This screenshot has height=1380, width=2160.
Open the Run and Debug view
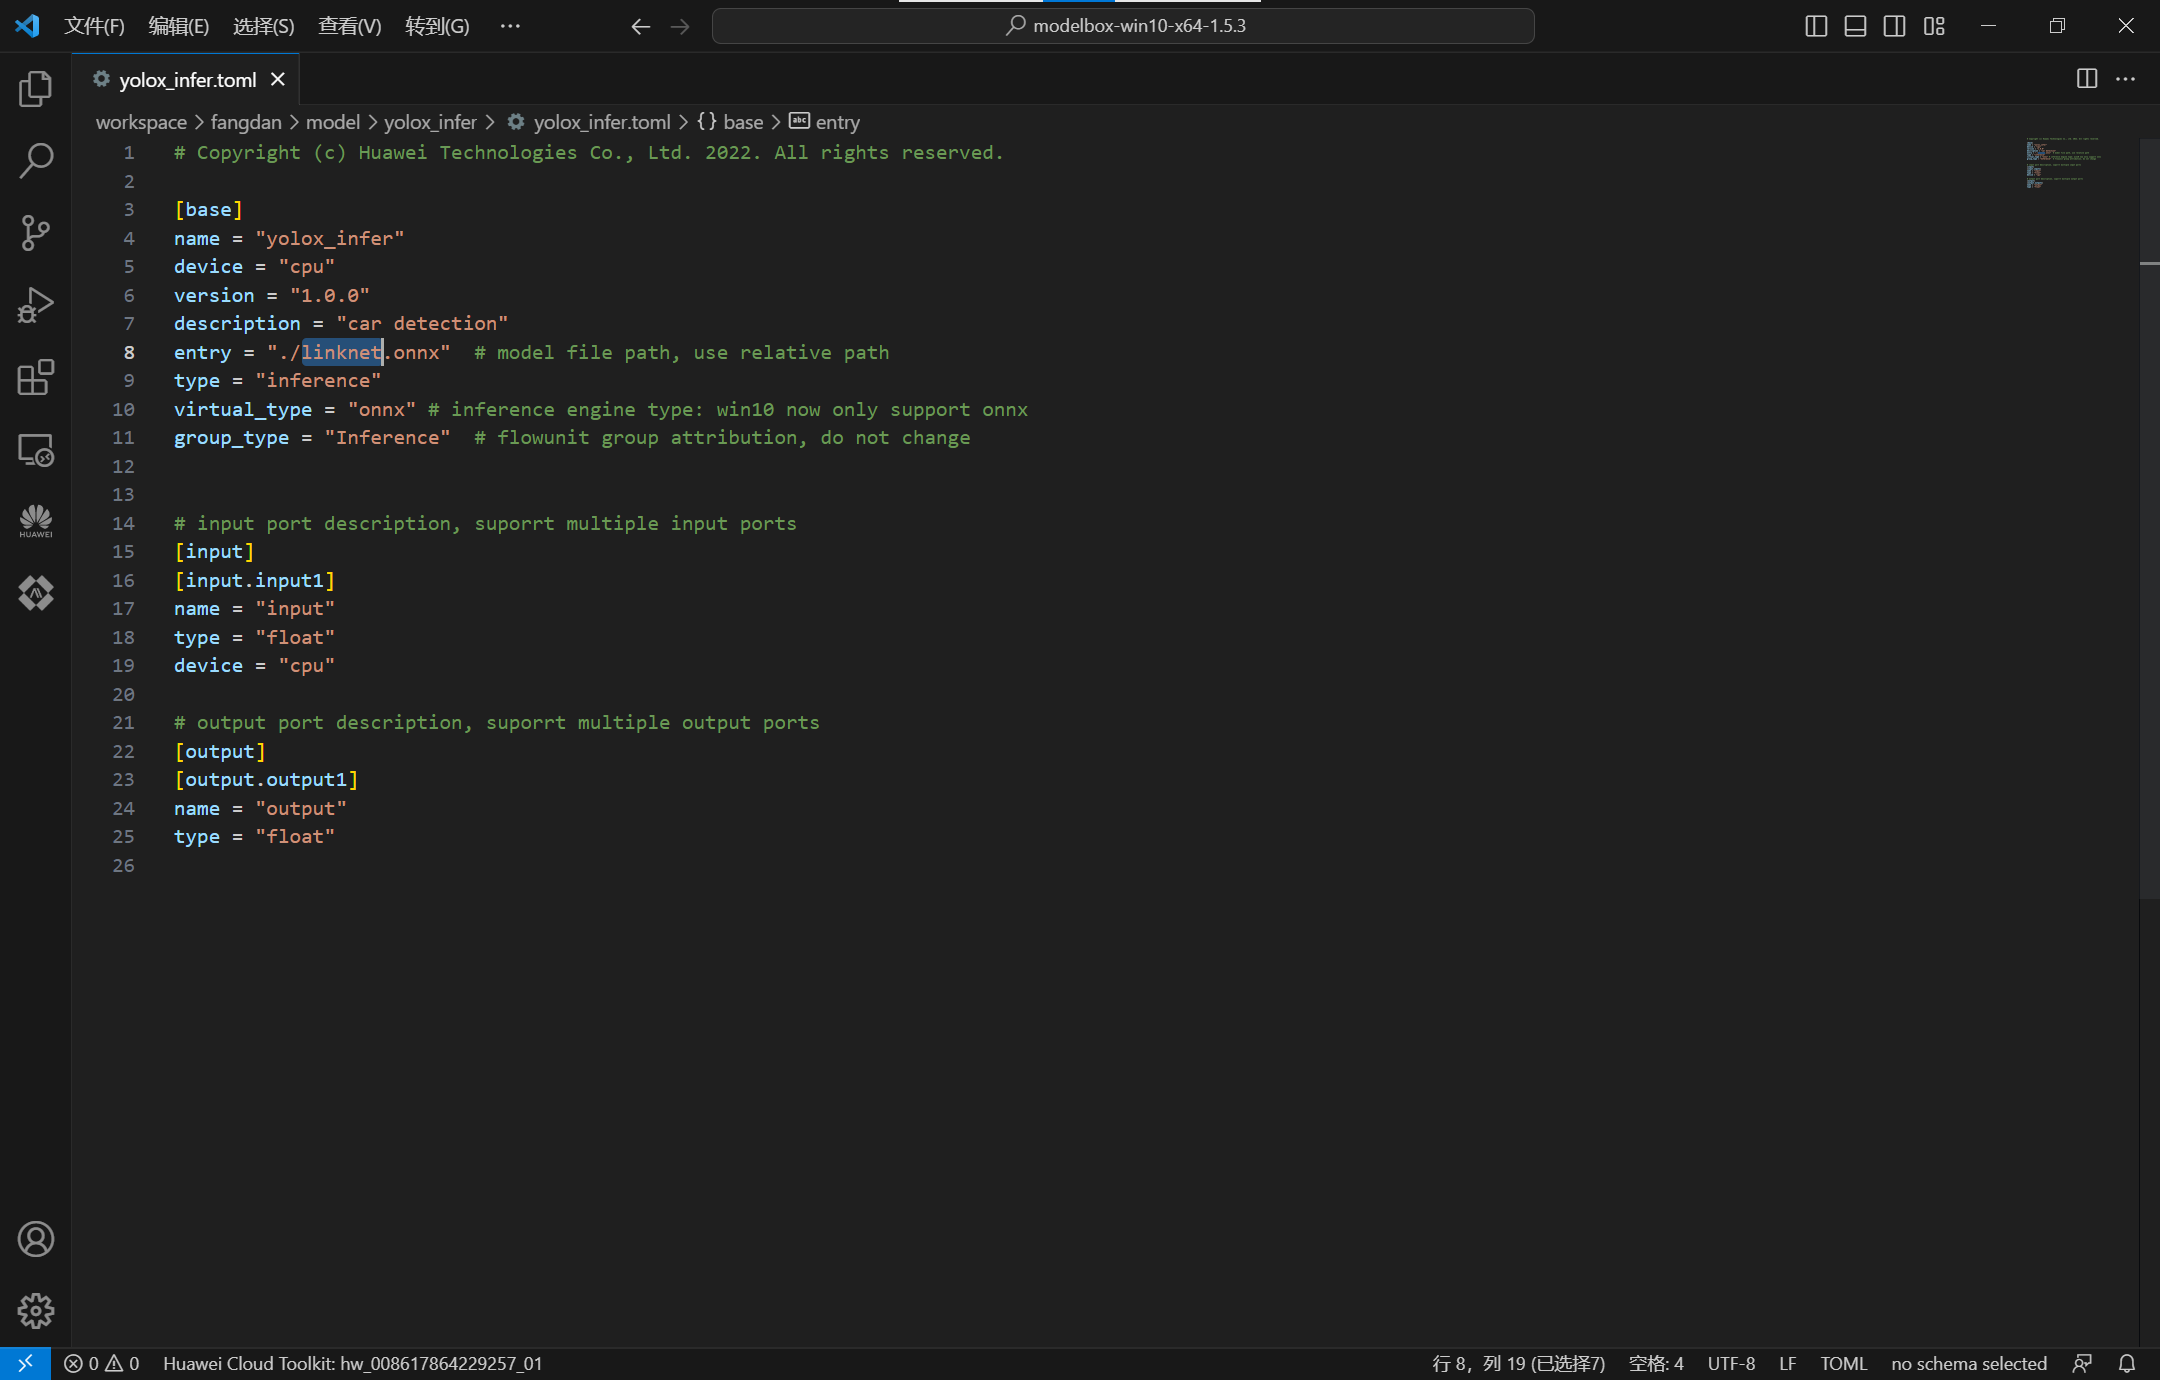click(x=35, y=305)
